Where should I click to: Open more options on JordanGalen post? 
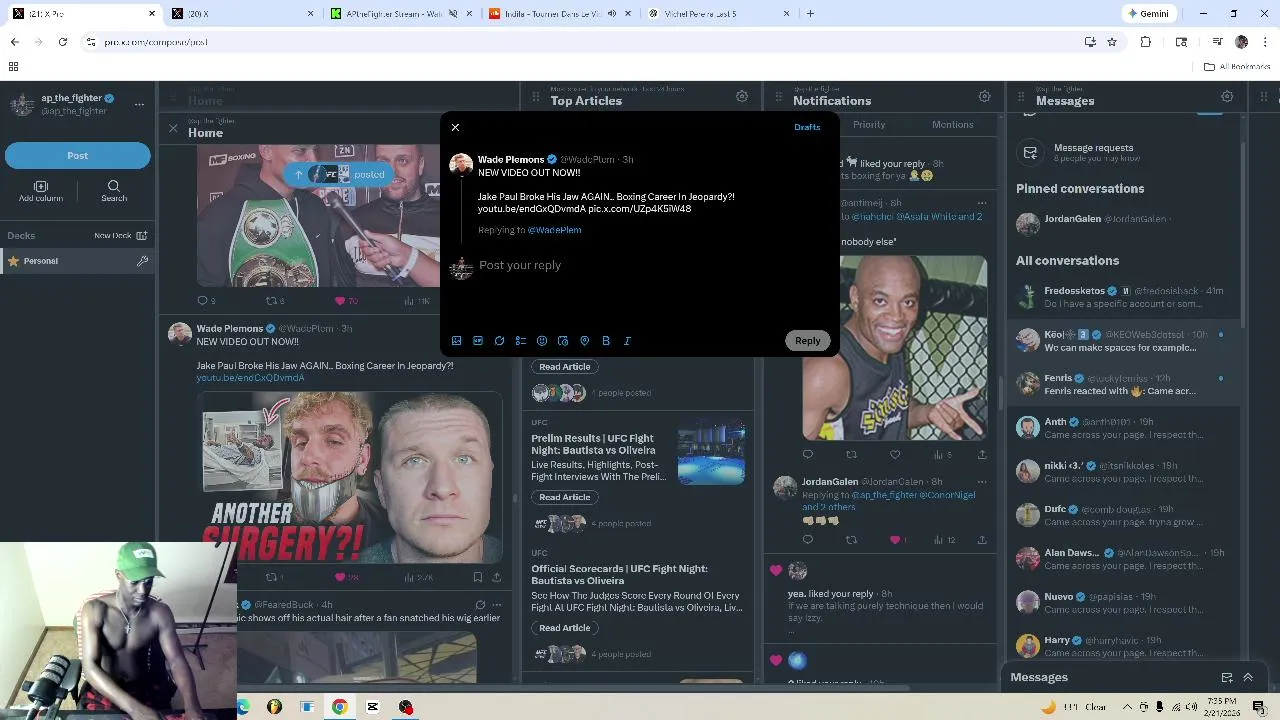[981, 482]
